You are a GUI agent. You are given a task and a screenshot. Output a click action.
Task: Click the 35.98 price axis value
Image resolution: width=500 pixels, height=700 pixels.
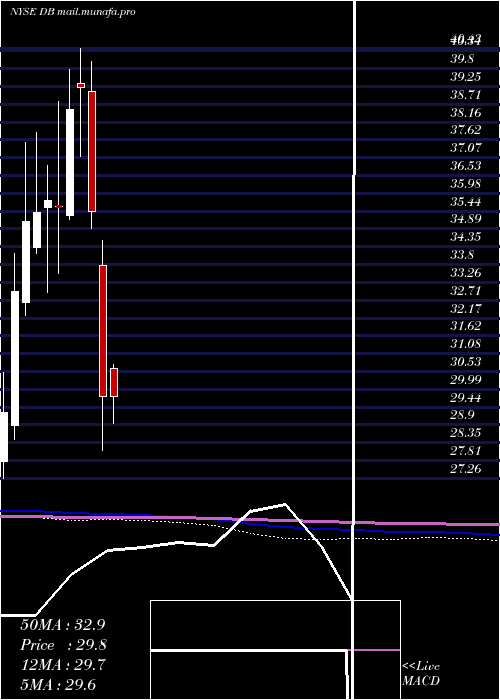click(x=466, y=183)
